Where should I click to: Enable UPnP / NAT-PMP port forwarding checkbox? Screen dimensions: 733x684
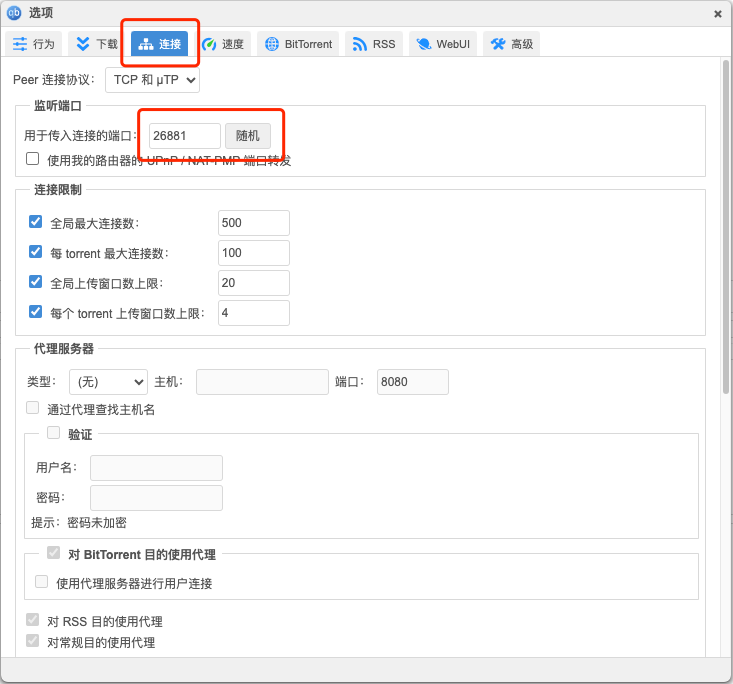[33, 159]
